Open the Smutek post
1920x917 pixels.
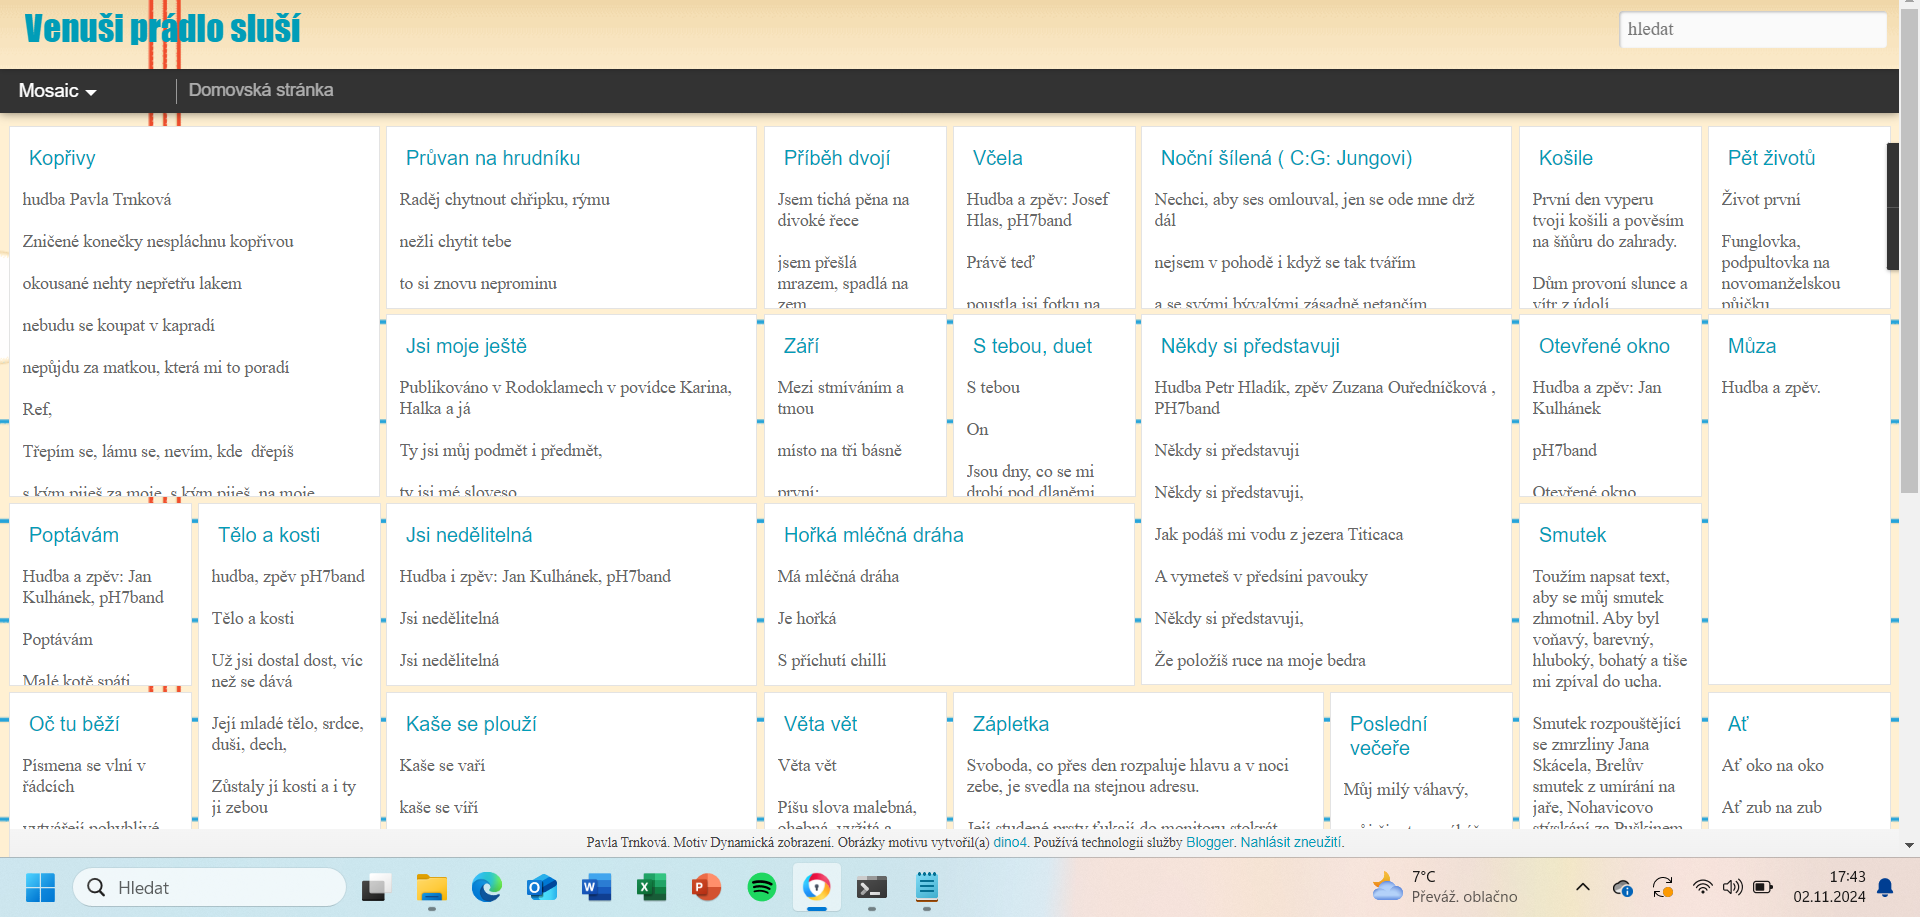coord(1572,535)
